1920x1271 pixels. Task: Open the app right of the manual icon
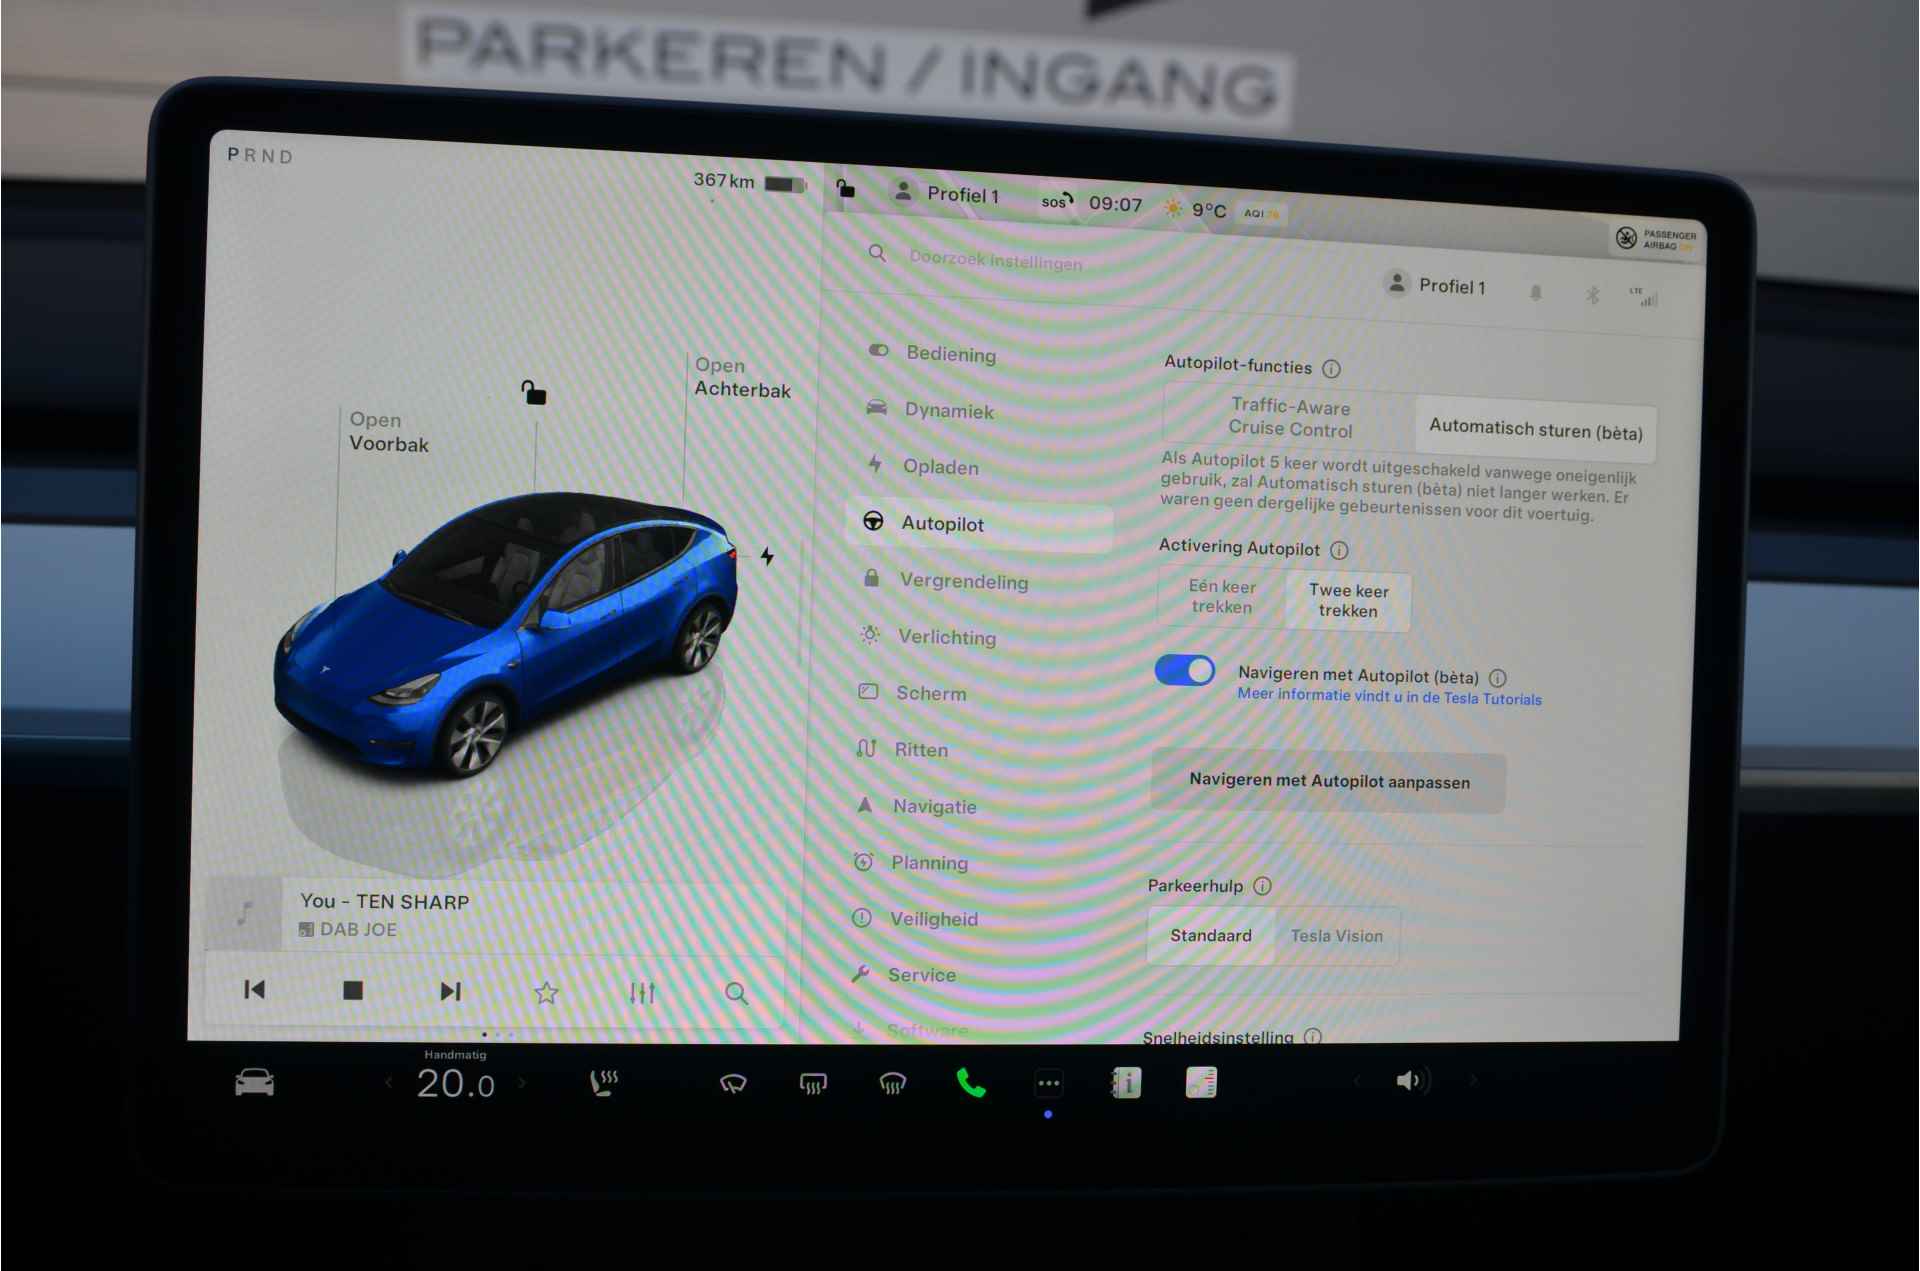click(1201, 1082)
